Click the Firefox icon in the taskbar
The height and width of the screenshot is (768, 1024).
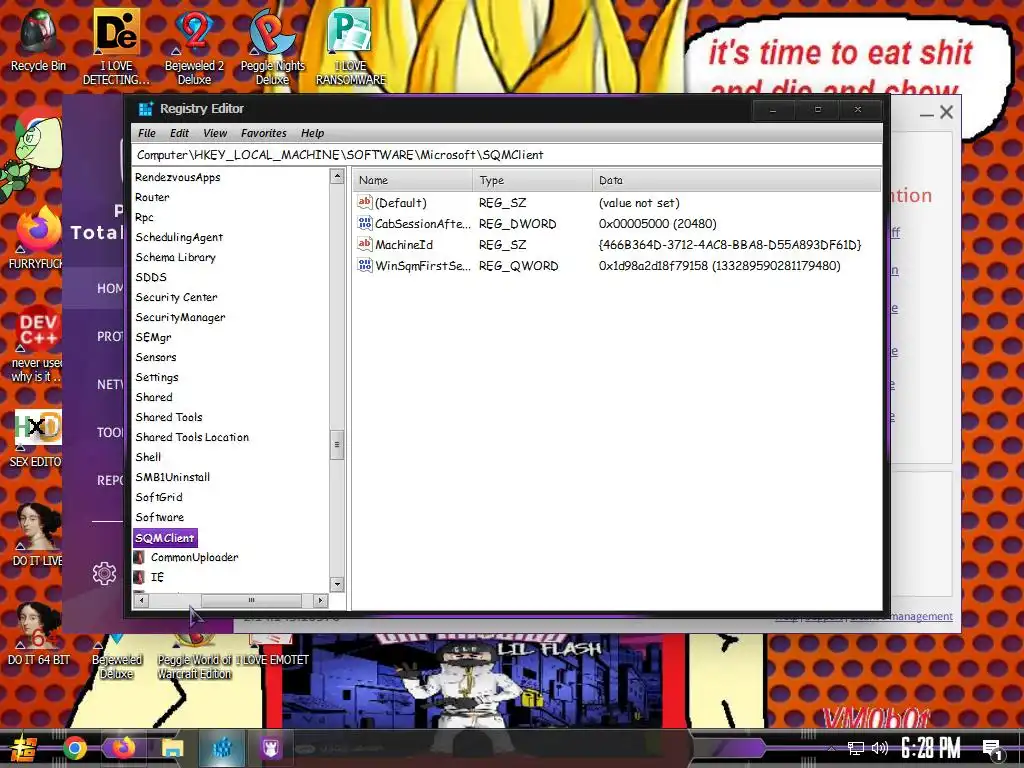123,748
